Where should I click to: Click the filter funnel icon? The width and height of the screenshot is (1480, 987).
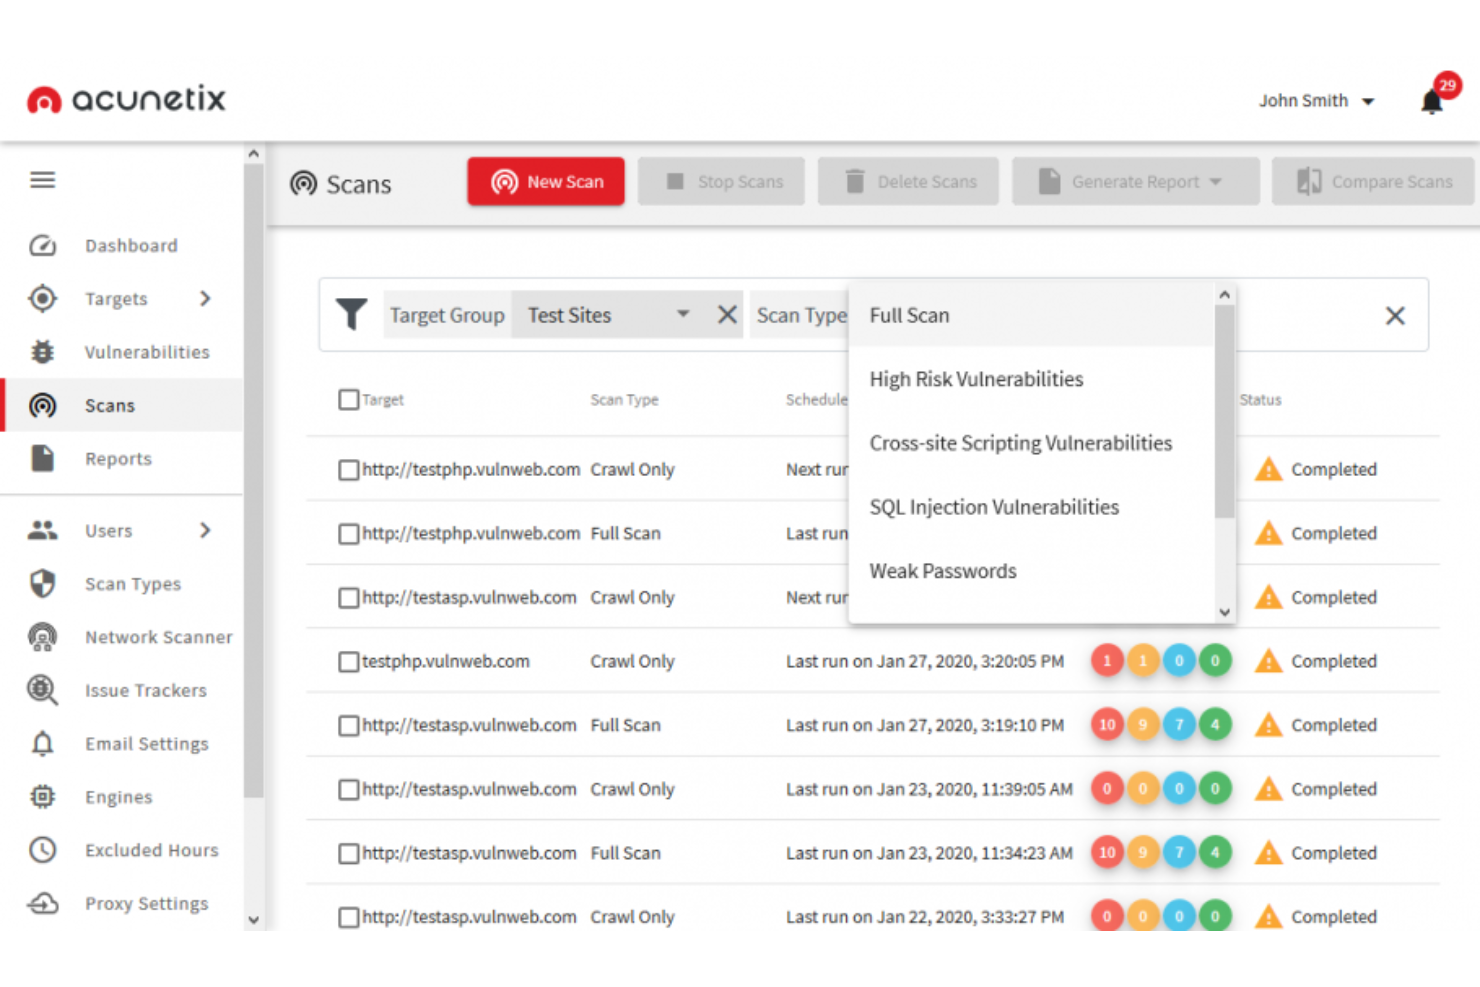point(351,314)
